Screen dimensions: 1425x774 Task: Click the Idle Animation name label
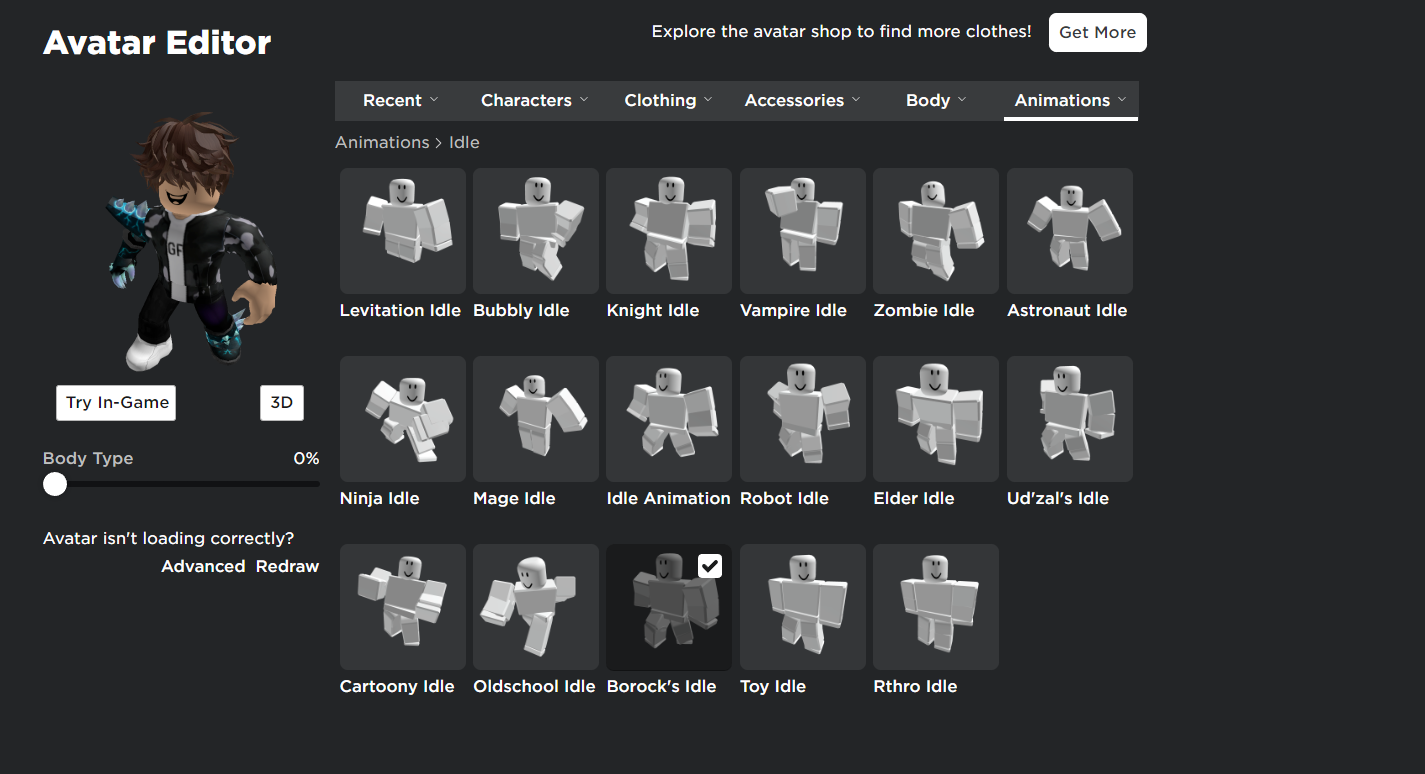point(669,498)
